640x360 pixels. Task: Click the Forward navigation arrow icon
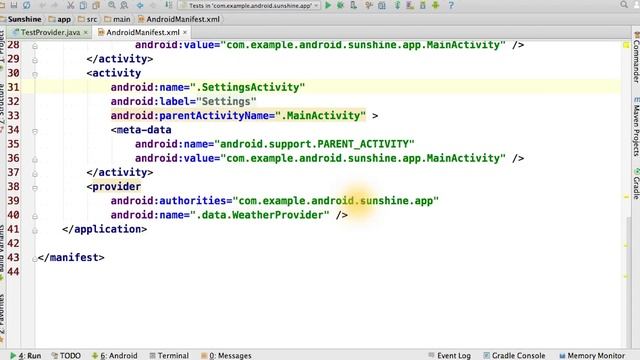tap(153, 5)
